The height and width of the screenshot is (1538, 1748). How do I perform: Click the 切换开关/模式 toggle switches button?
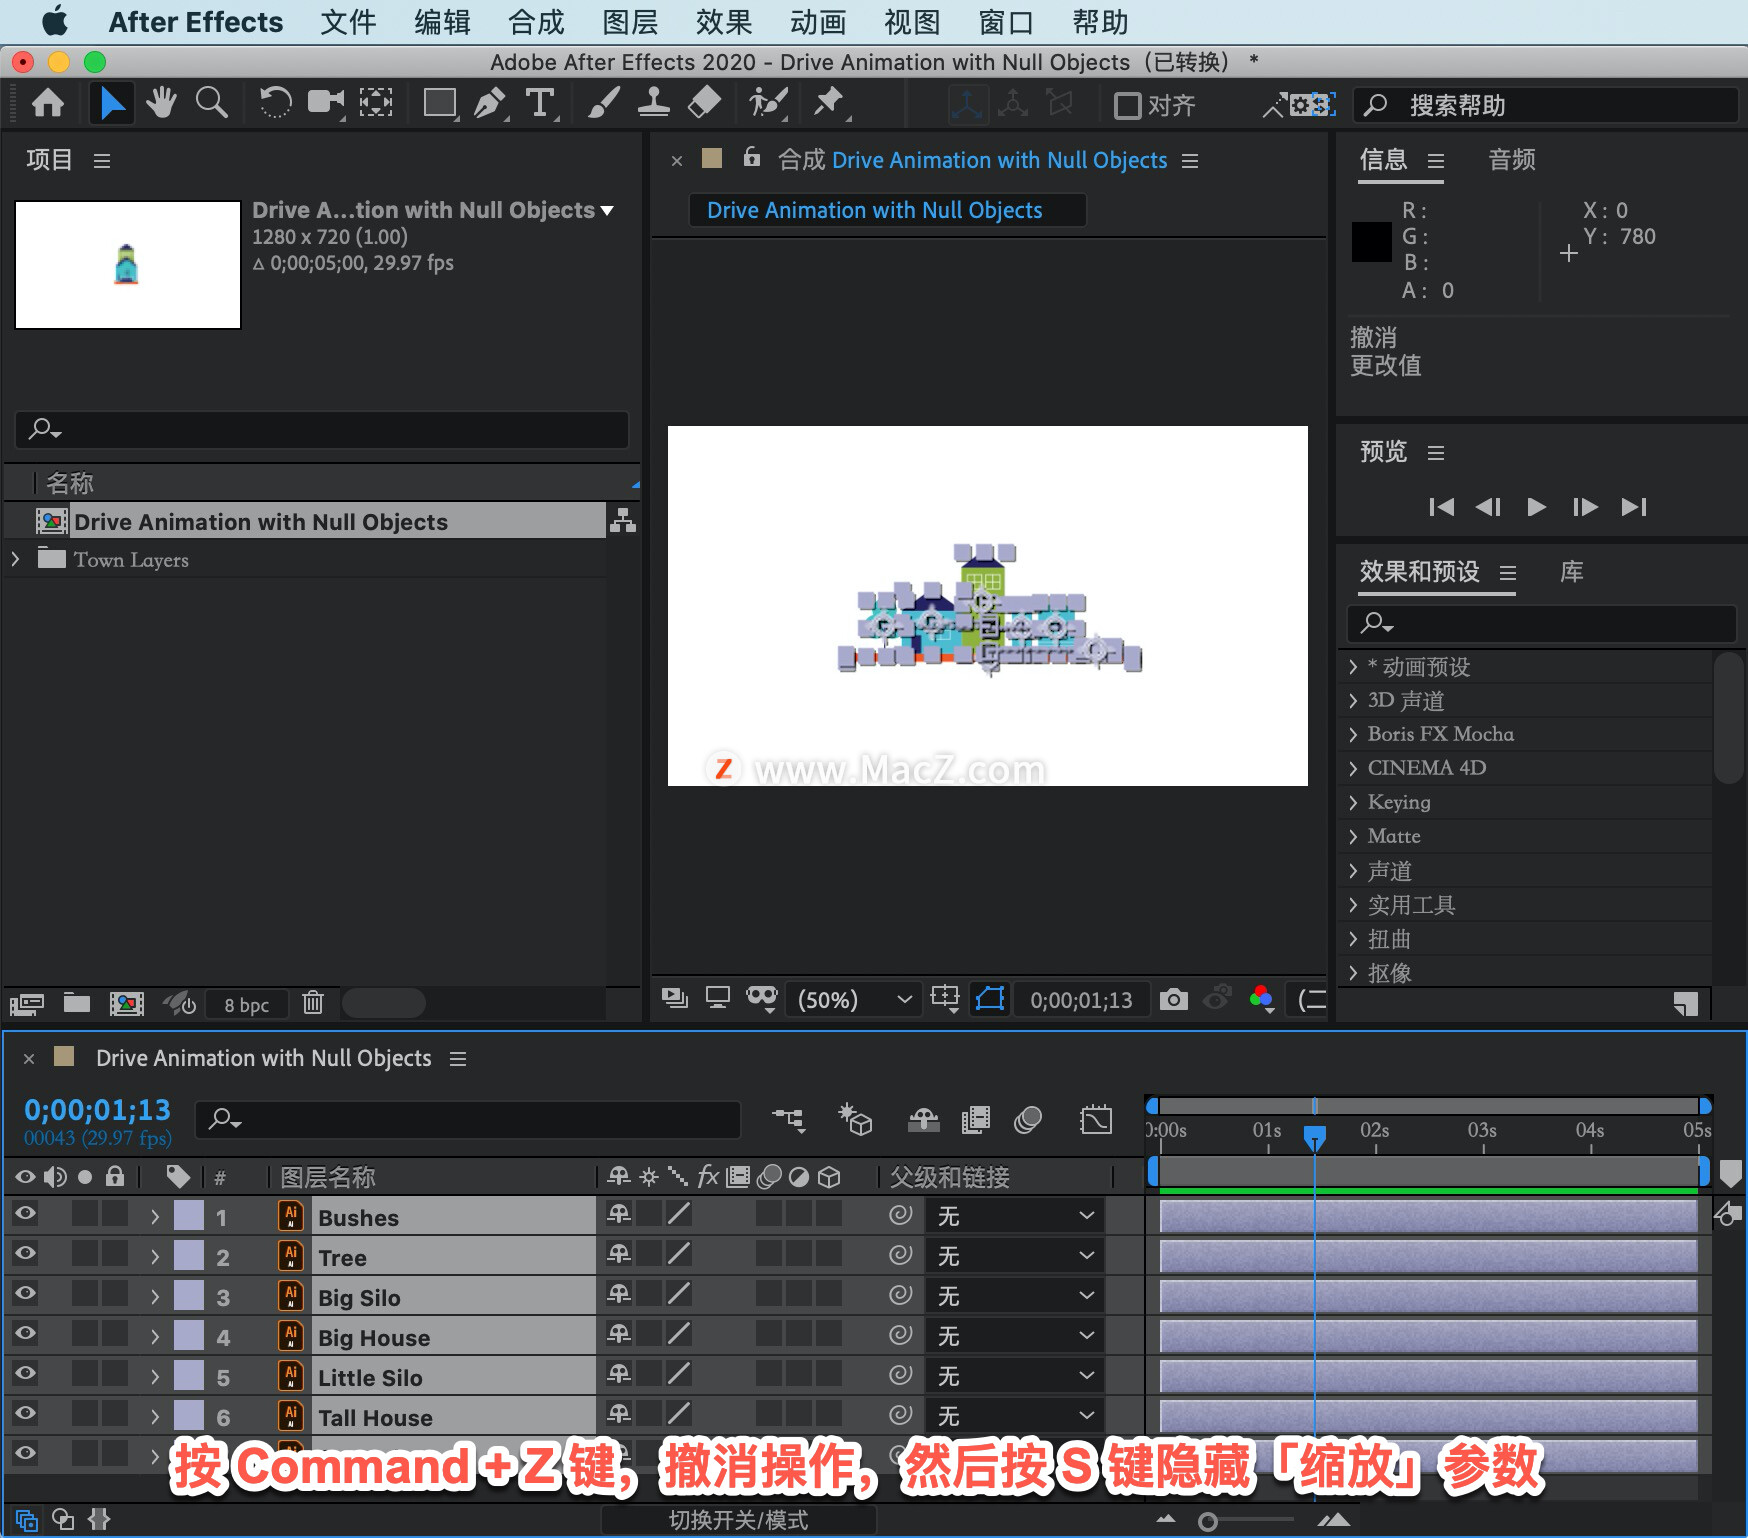point(738,1520)
